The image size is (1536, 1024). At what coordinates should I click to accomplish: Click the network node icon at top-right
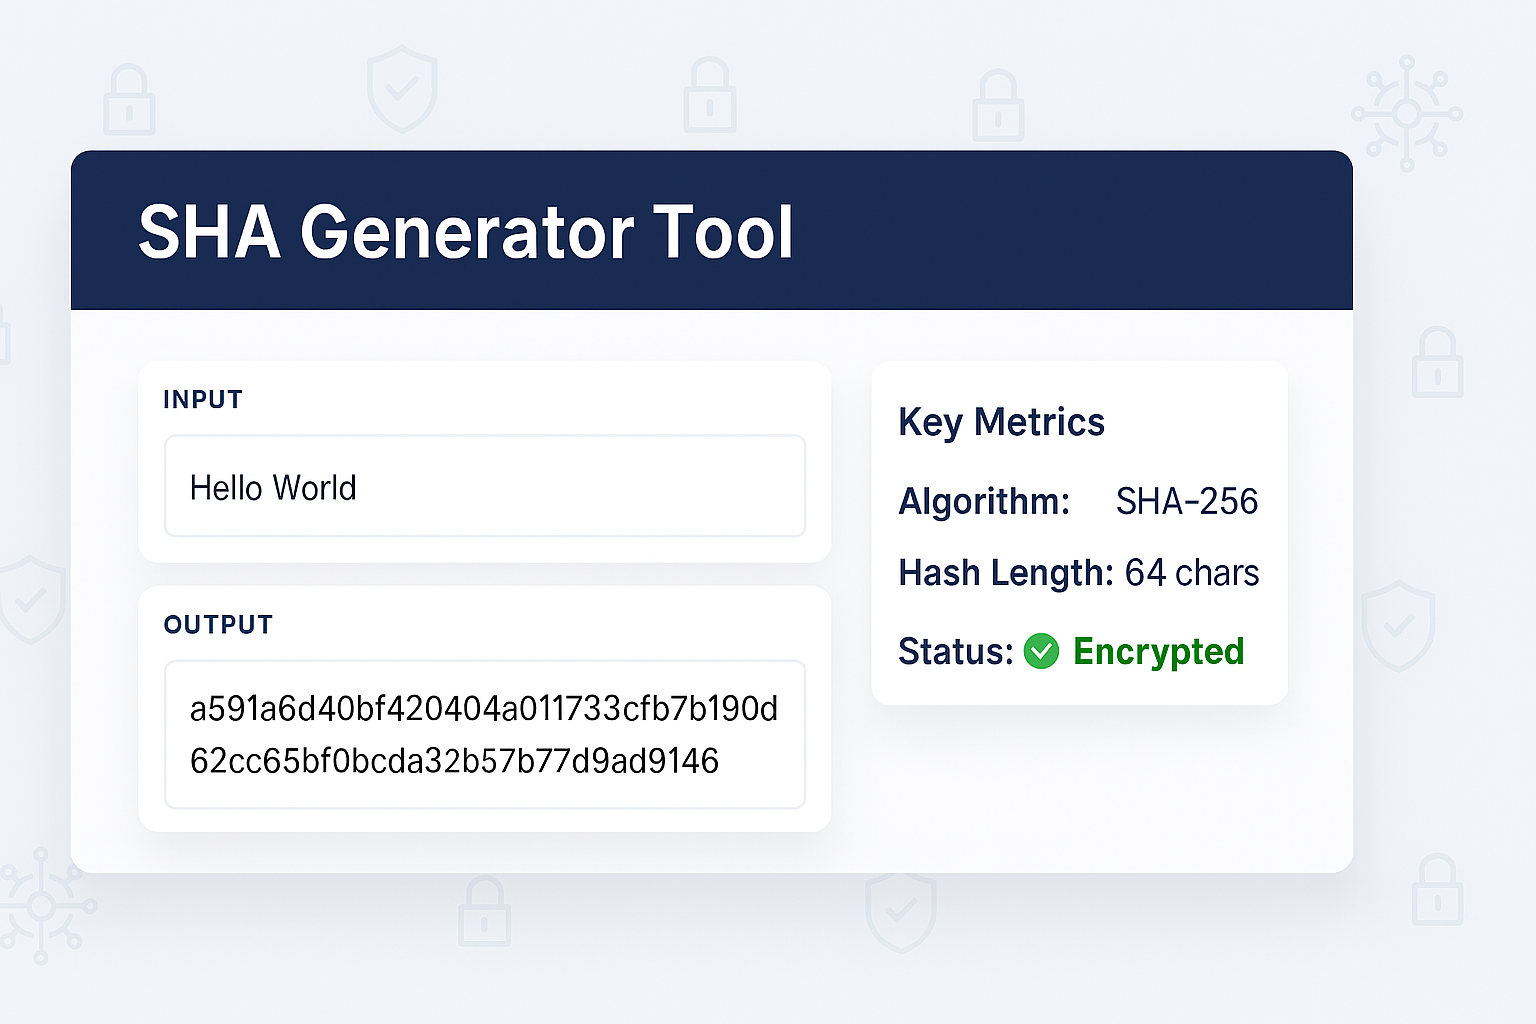(1407, 113)
